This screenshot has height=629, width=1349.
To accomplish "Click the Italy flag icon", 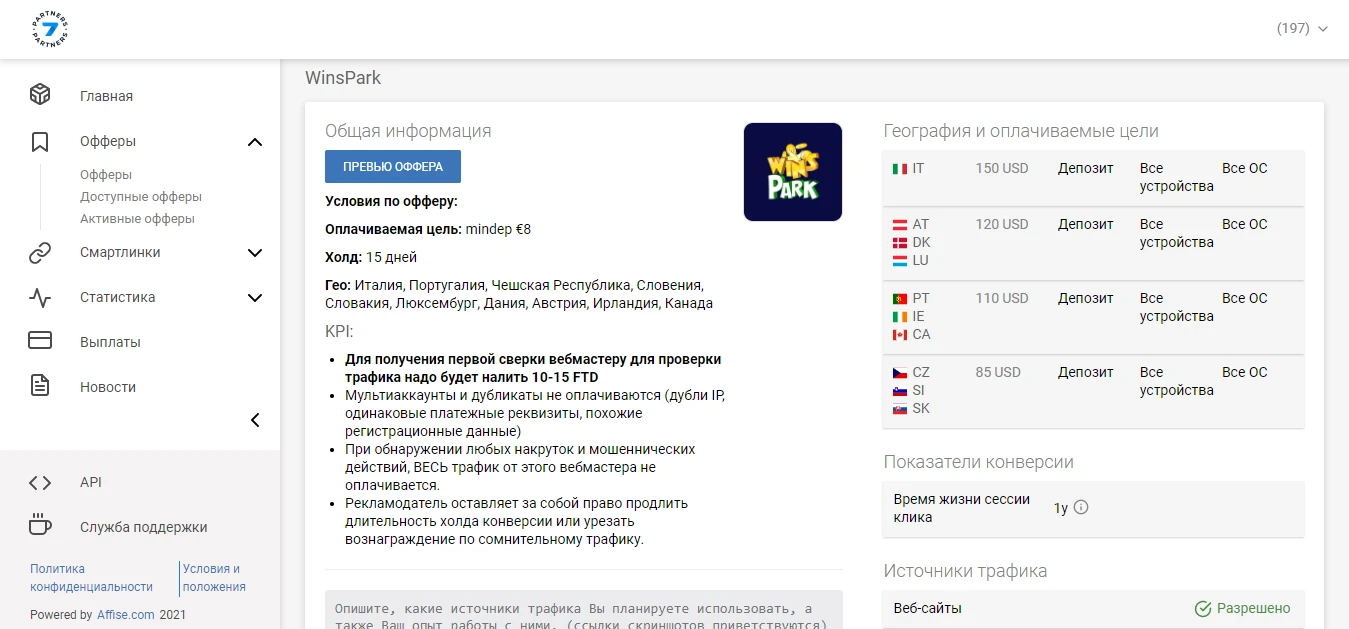I will coord(900,168).
